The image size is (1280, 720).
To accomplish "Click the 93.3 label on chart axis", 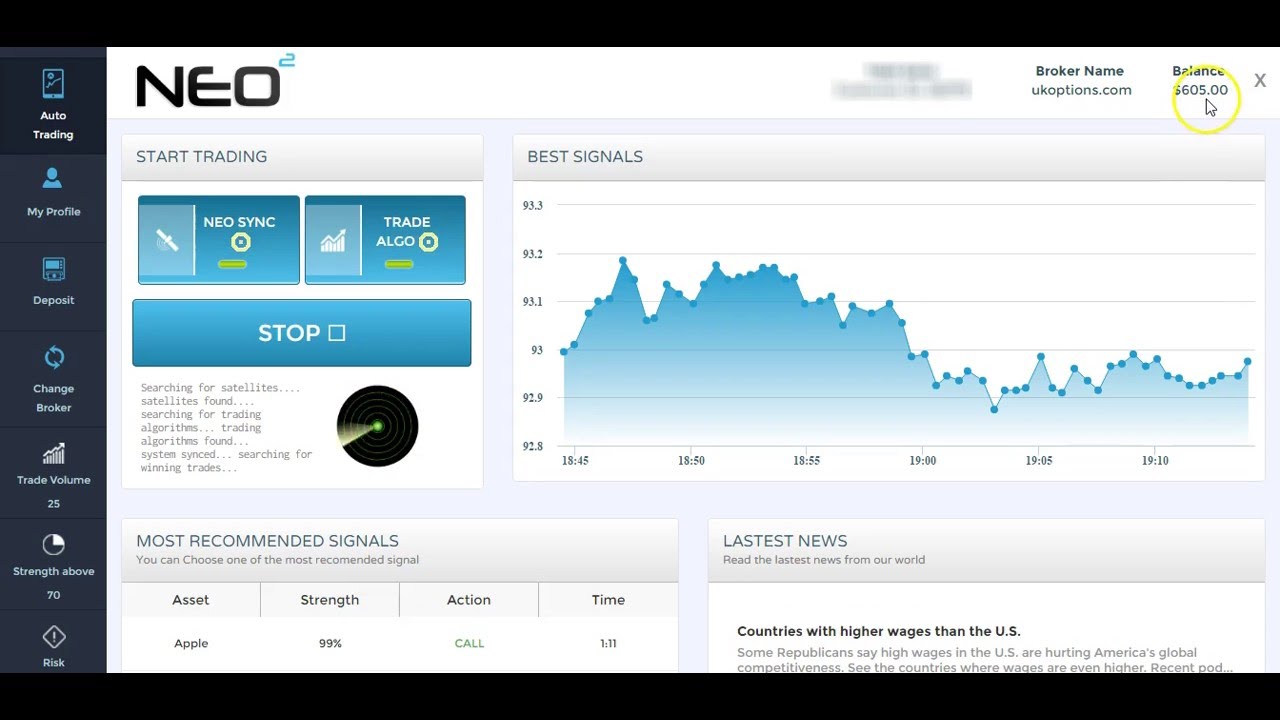I will (532, 205).
